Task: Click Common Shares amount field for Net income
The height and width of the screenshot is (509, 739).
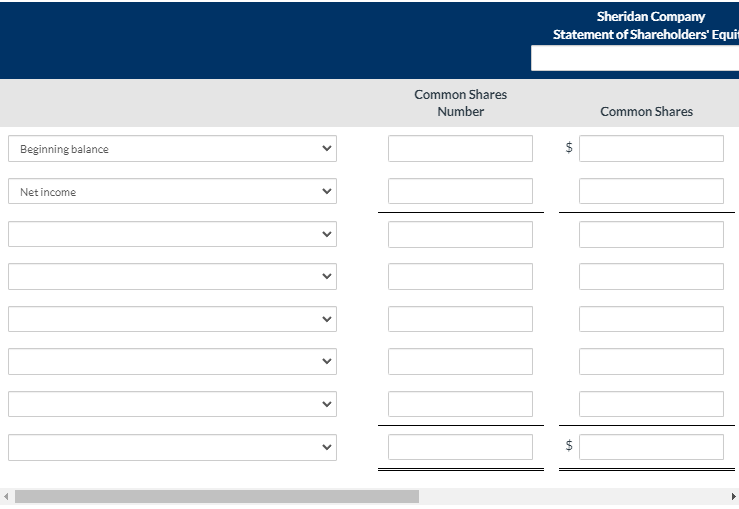Action: point(651,191)
